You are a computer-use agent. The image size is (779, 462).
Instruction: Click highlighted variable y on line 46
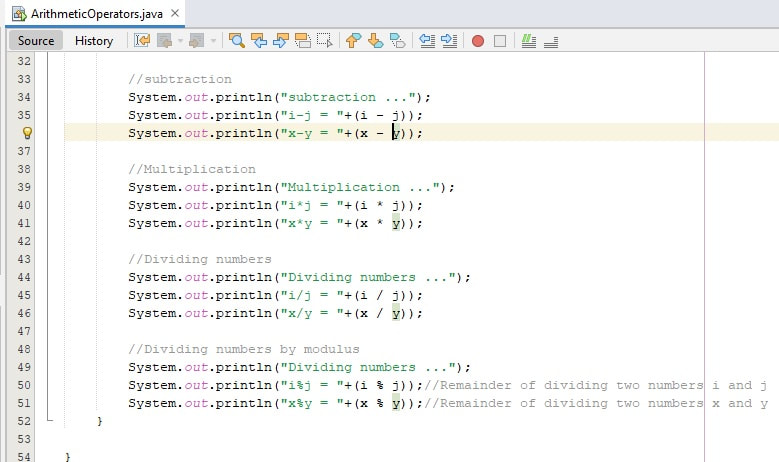[x=396, y=313]
